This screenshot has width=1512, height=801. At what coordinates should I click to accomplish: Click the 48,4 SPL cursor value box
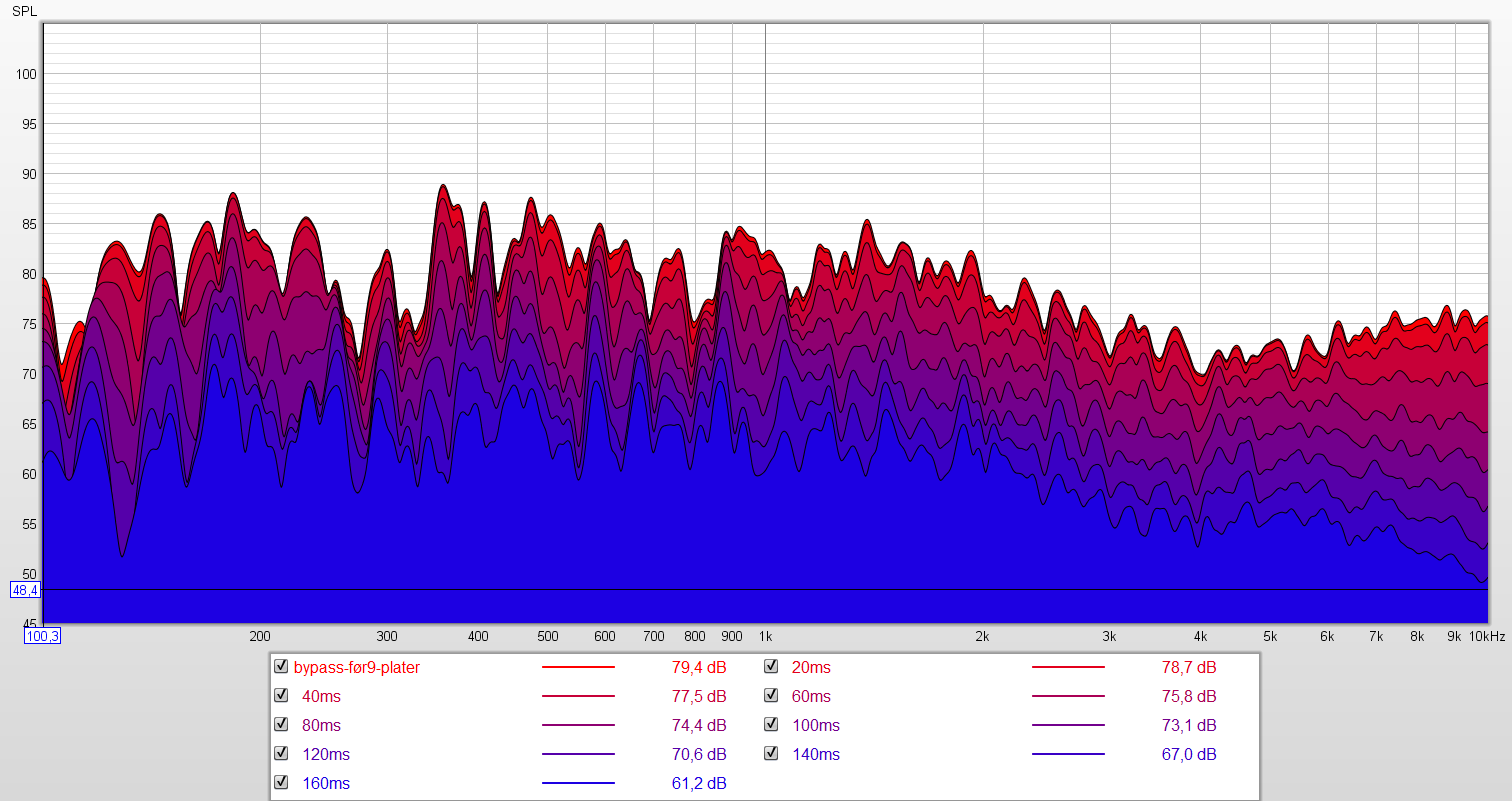point(25,590)
